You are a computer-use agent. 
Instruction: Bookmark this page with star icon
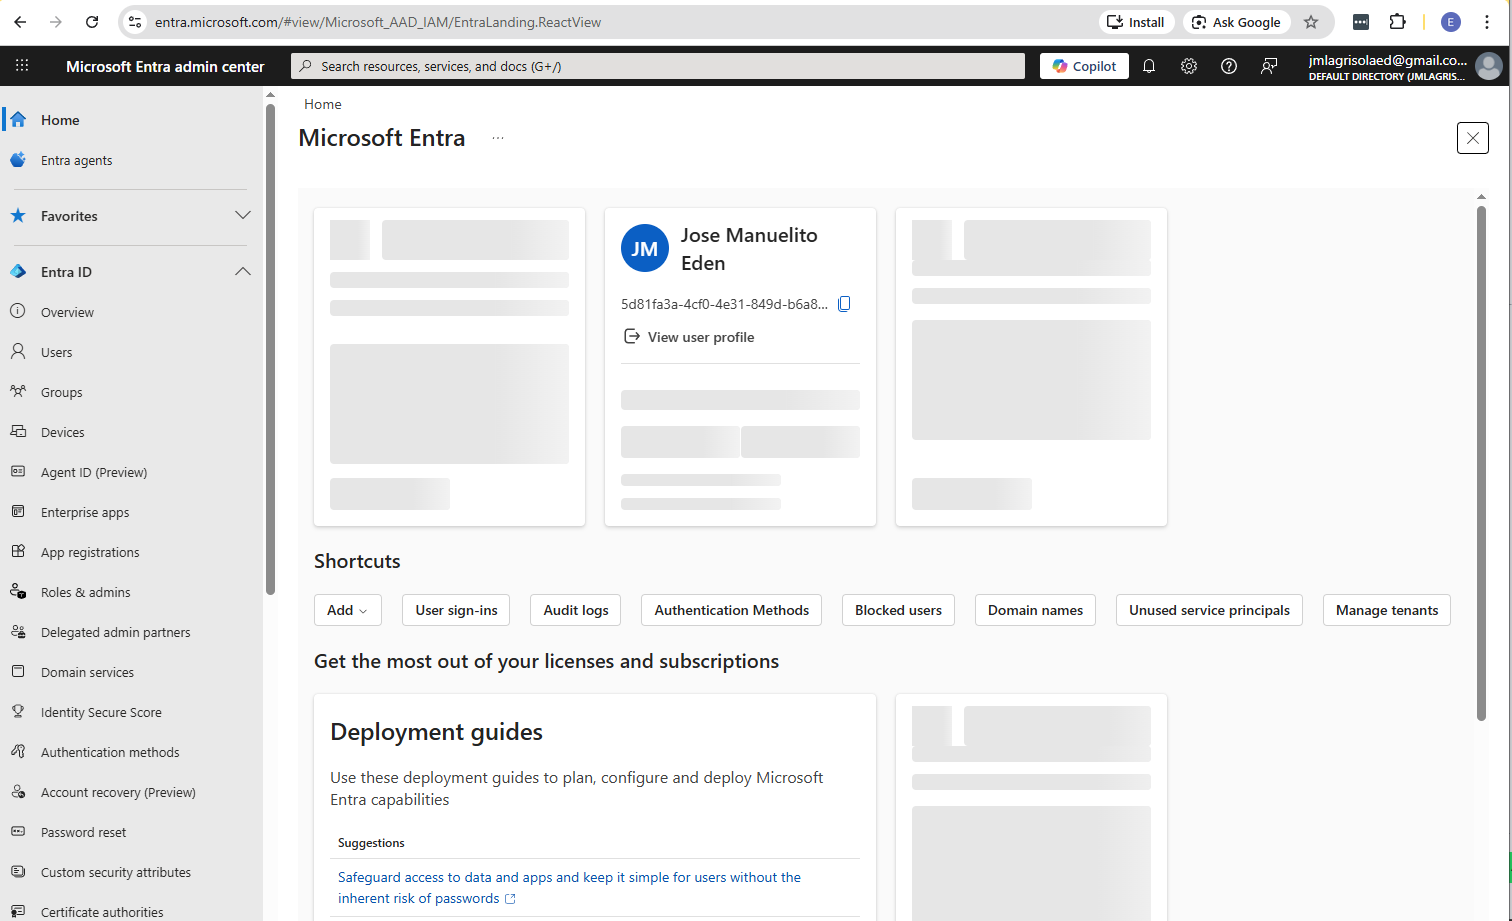[x=1311, y=22]
